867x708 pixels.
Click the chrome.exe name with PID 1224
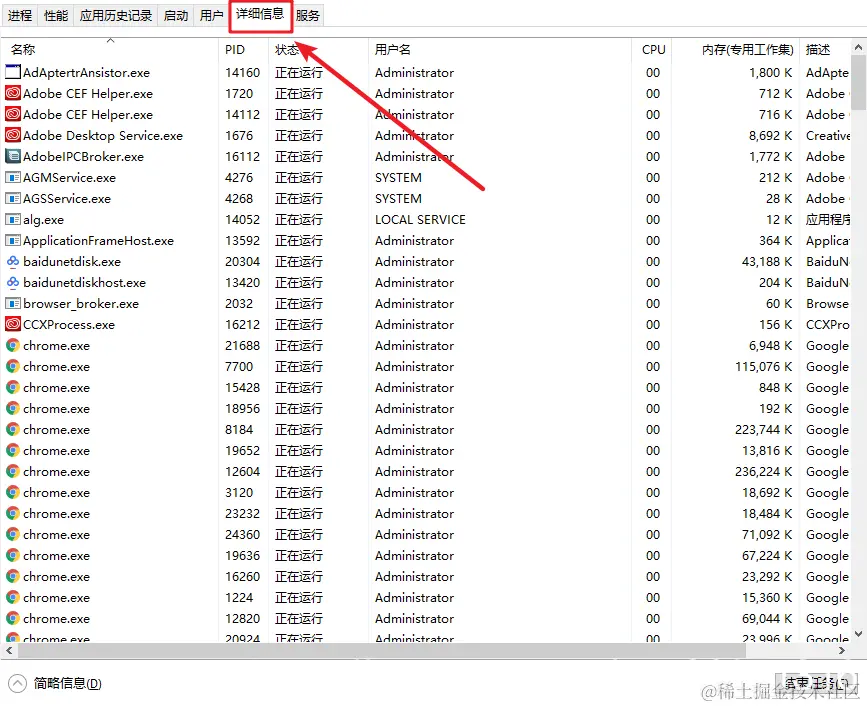tap(56, 598)
